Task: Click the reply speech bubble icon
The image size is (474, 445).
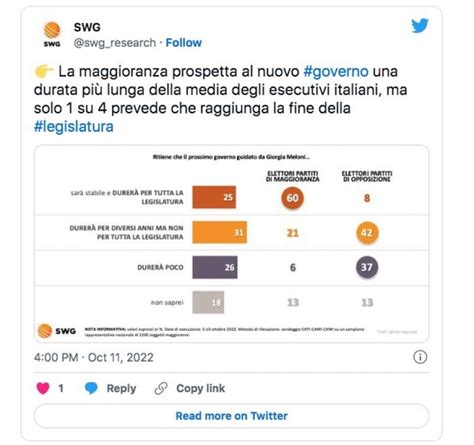Action: 91,388
